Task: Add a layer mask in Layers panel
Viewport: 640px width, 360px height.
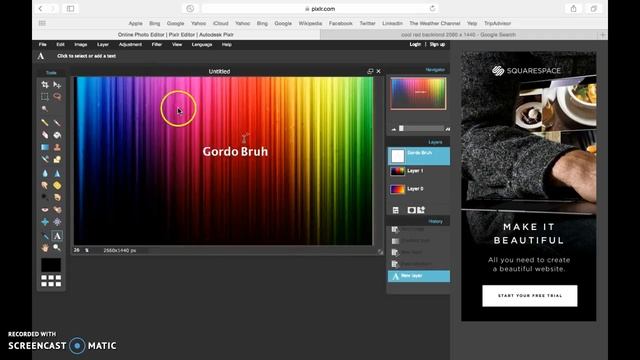Action: click(411, 210)
